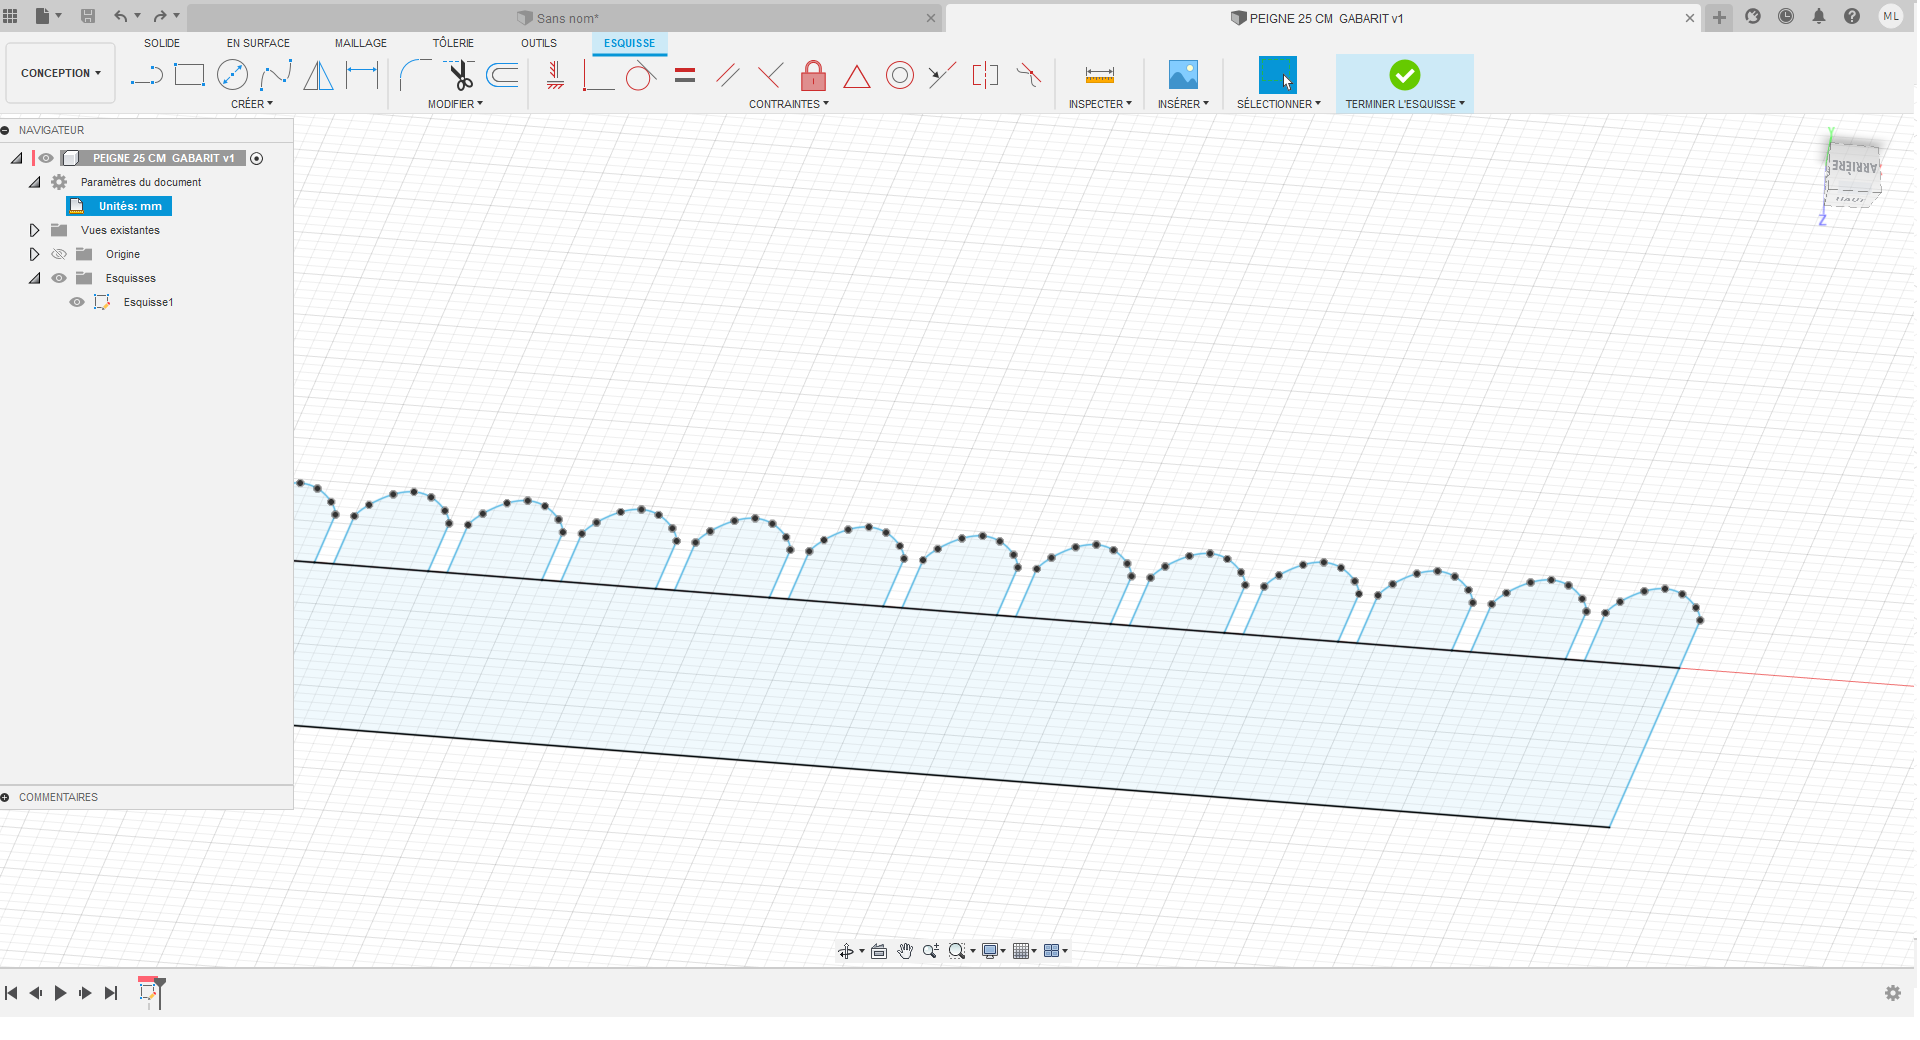1920x1040 pixels.
Task: Switch to the OUTILS tab
Action: [539, 43]
